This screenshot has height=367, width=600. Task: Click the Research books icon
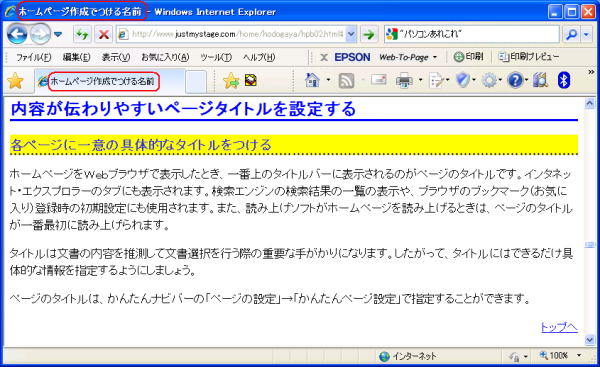pyautogui.click(x=540, y=80)
